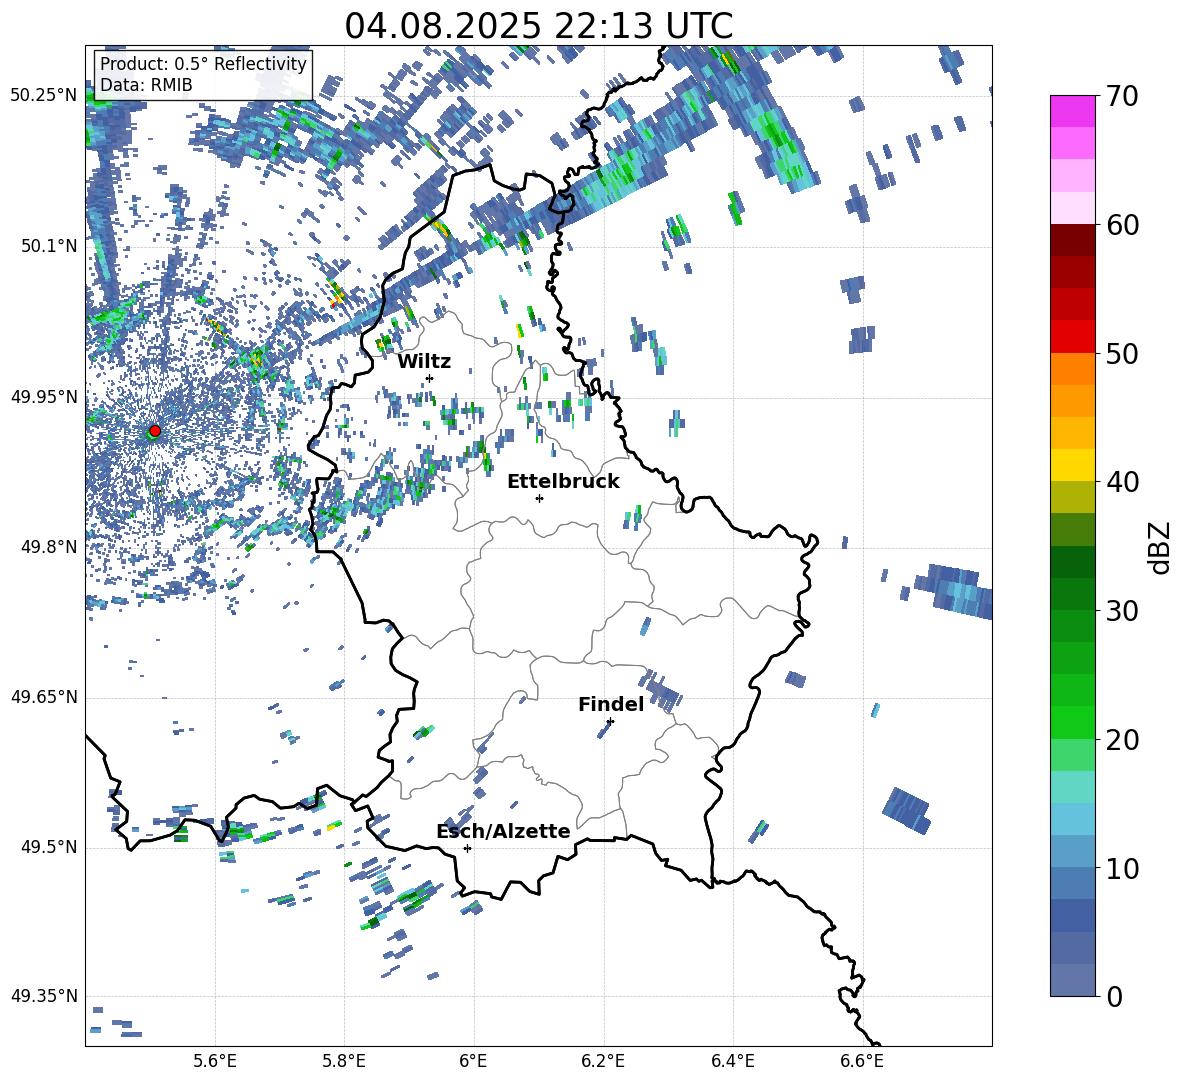Click the 50 value on colorbar
1184x1081 pixels.
pyautogui.click(x=1121, y=354)
